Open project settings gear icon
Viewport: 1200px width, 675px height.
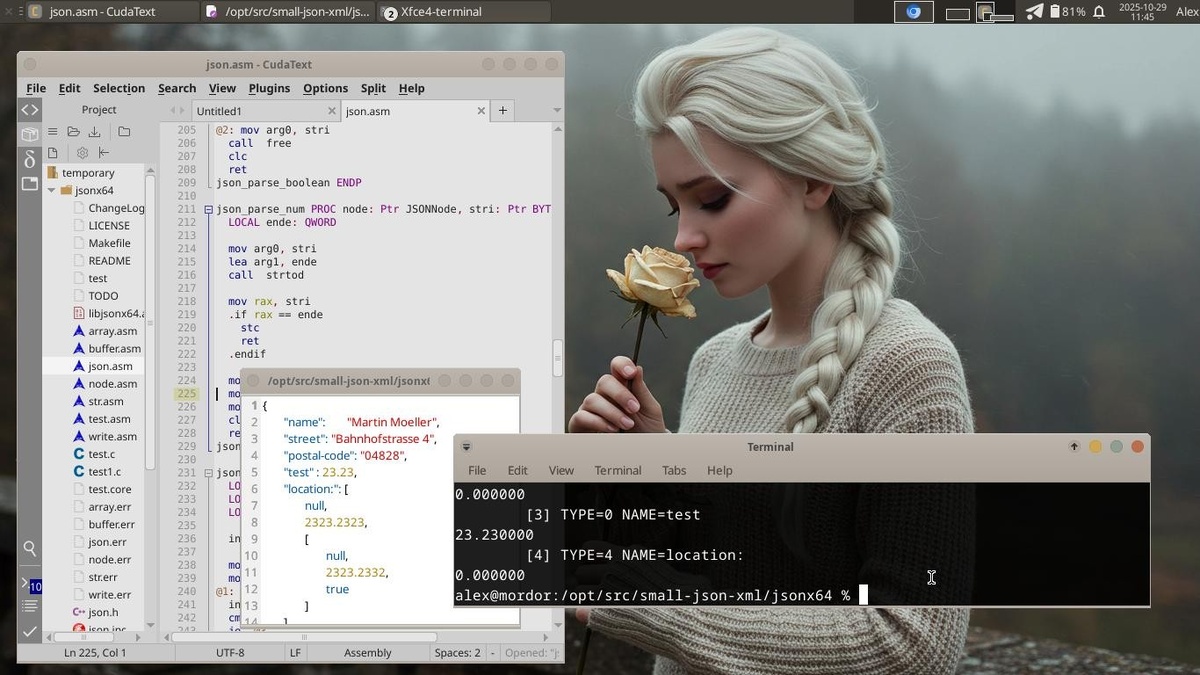click(x=82, y=153)
